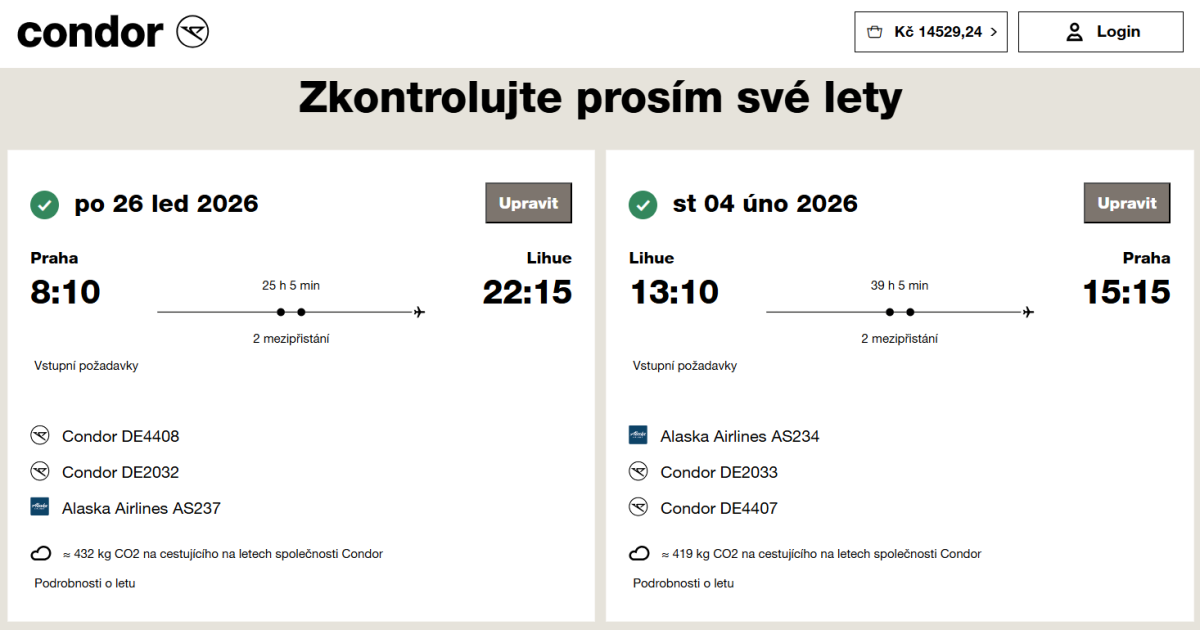The width and height of the screenshot is (1200, 630).
Task: Click the Alaska Airlines logo beside AS237
Action: point(40,507)
